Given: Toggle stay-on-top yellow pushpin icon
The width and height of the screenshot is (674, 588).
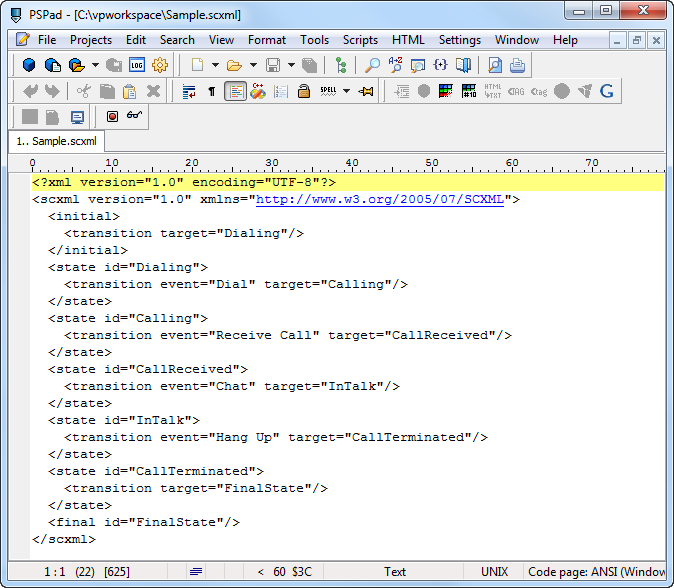Looking at the screenshot, I should click(x=366, y=91).
